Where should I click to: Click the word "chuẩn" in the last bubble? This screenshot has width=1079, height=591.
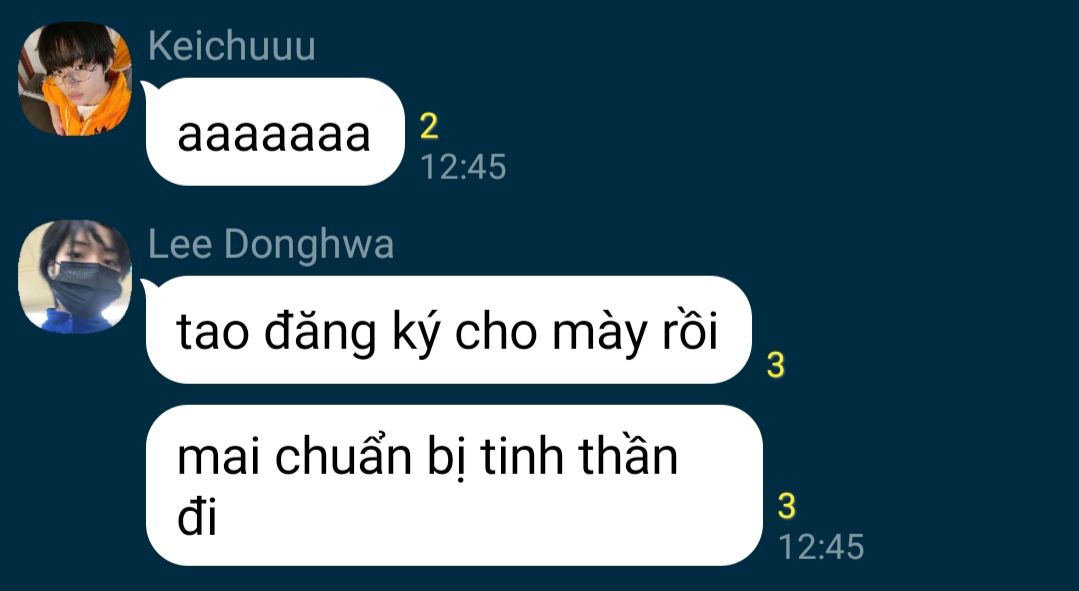(343, 455)
